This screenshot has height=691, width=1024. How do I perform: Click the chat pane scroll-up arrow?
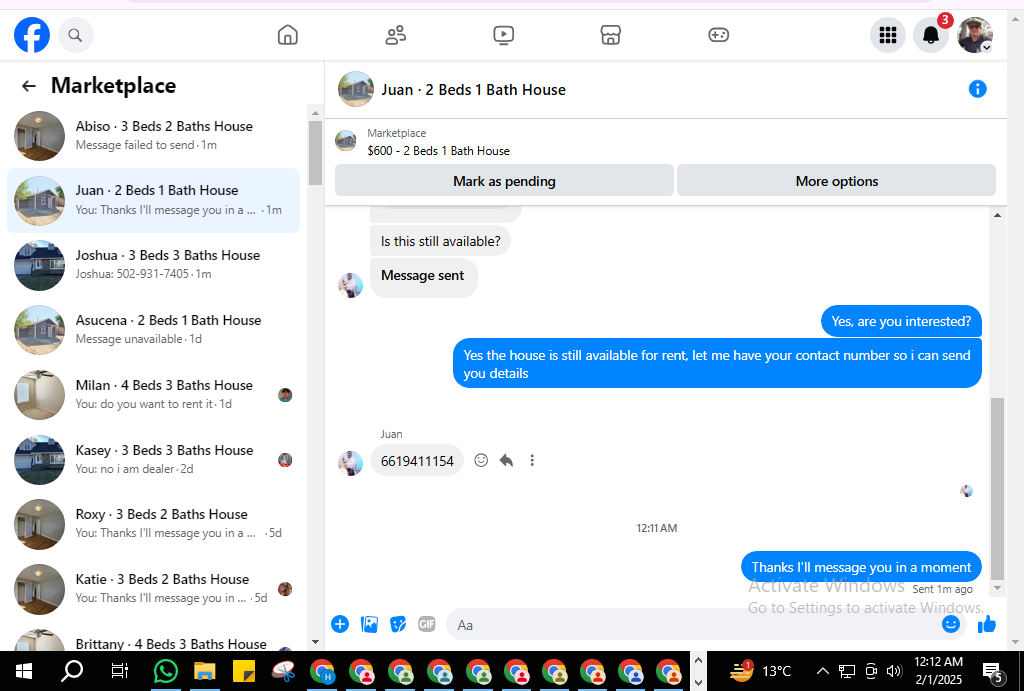click(997, 216)
